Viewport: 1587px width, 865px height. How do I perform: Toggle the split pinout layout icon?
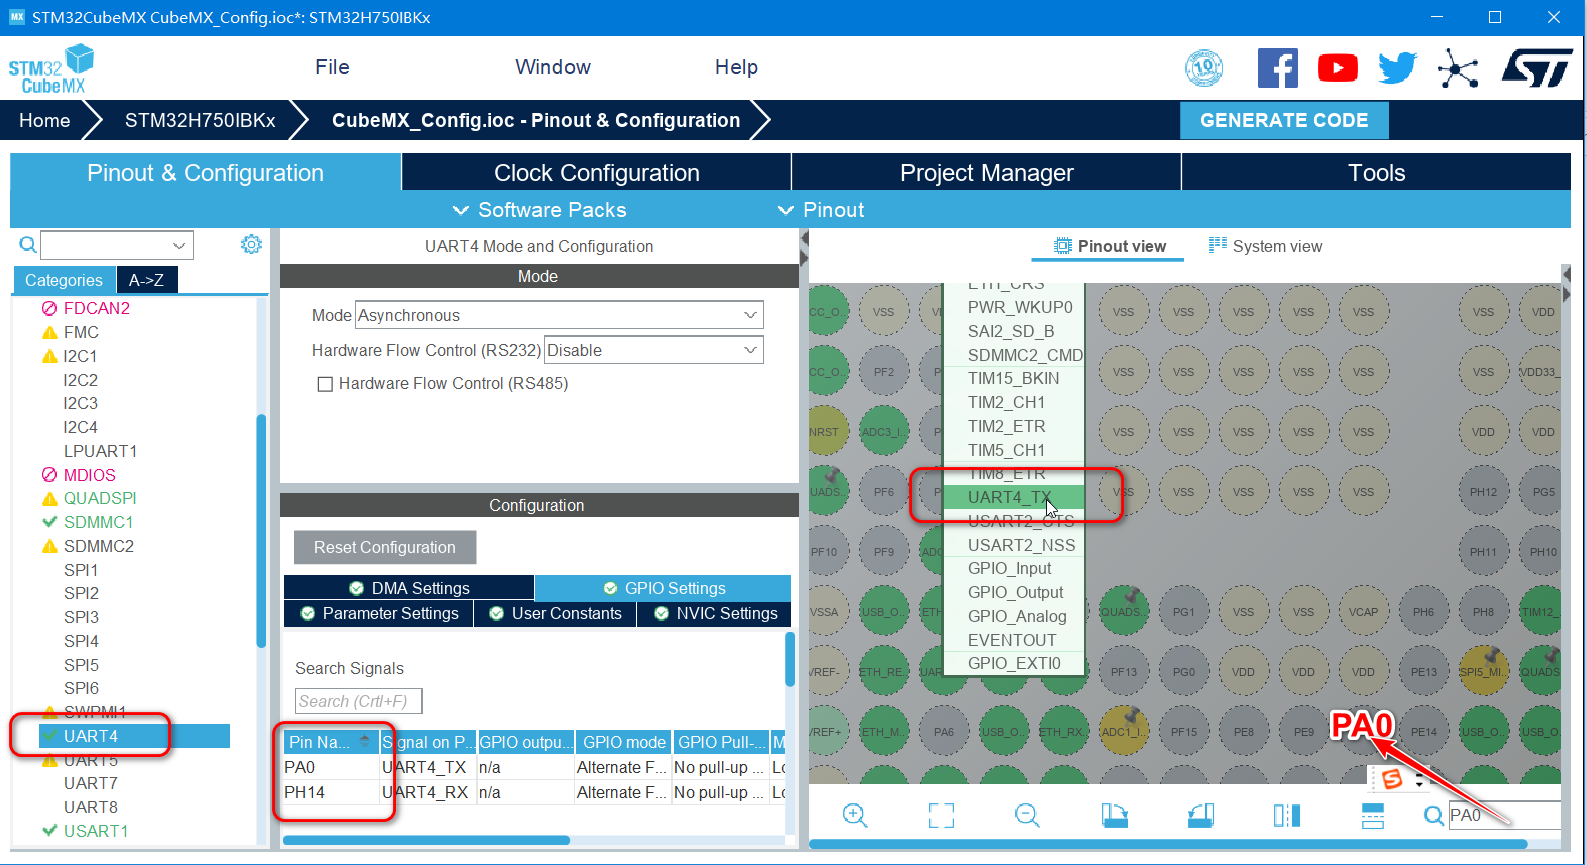point(1373,815)
